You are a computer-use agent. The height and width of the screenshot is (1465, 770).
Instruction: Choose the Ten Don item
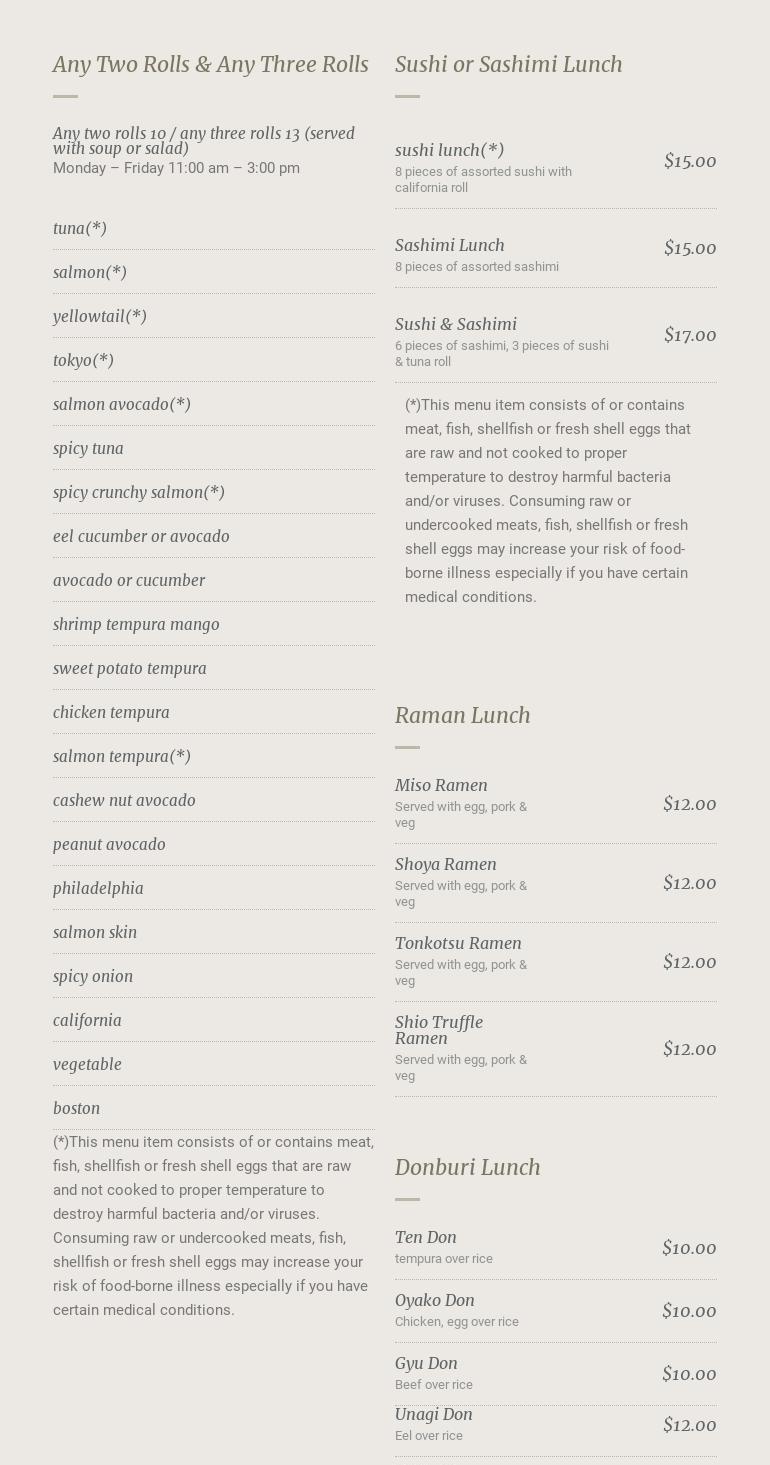[x=426, y=1238]
